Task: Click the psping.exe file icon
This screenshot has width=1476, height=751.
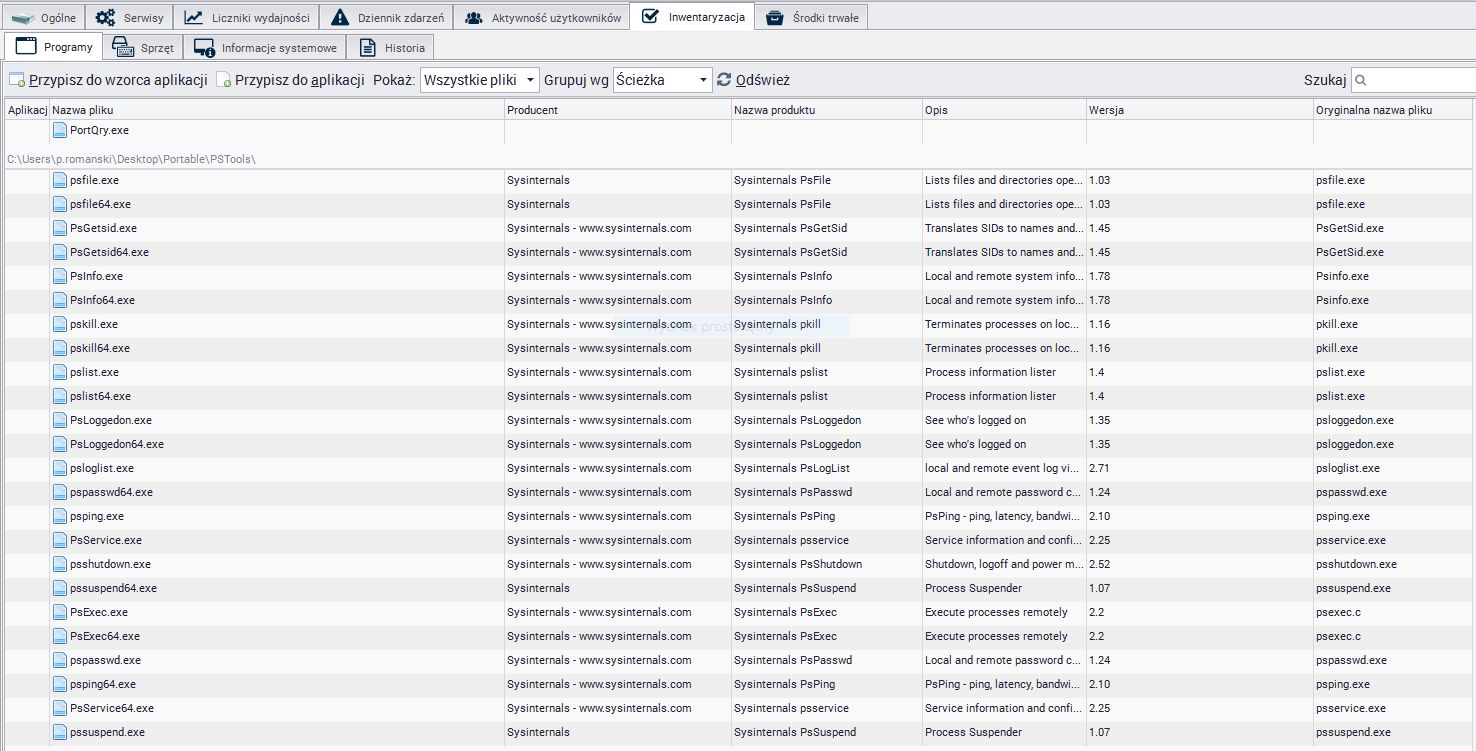Action: pos(60,517)
